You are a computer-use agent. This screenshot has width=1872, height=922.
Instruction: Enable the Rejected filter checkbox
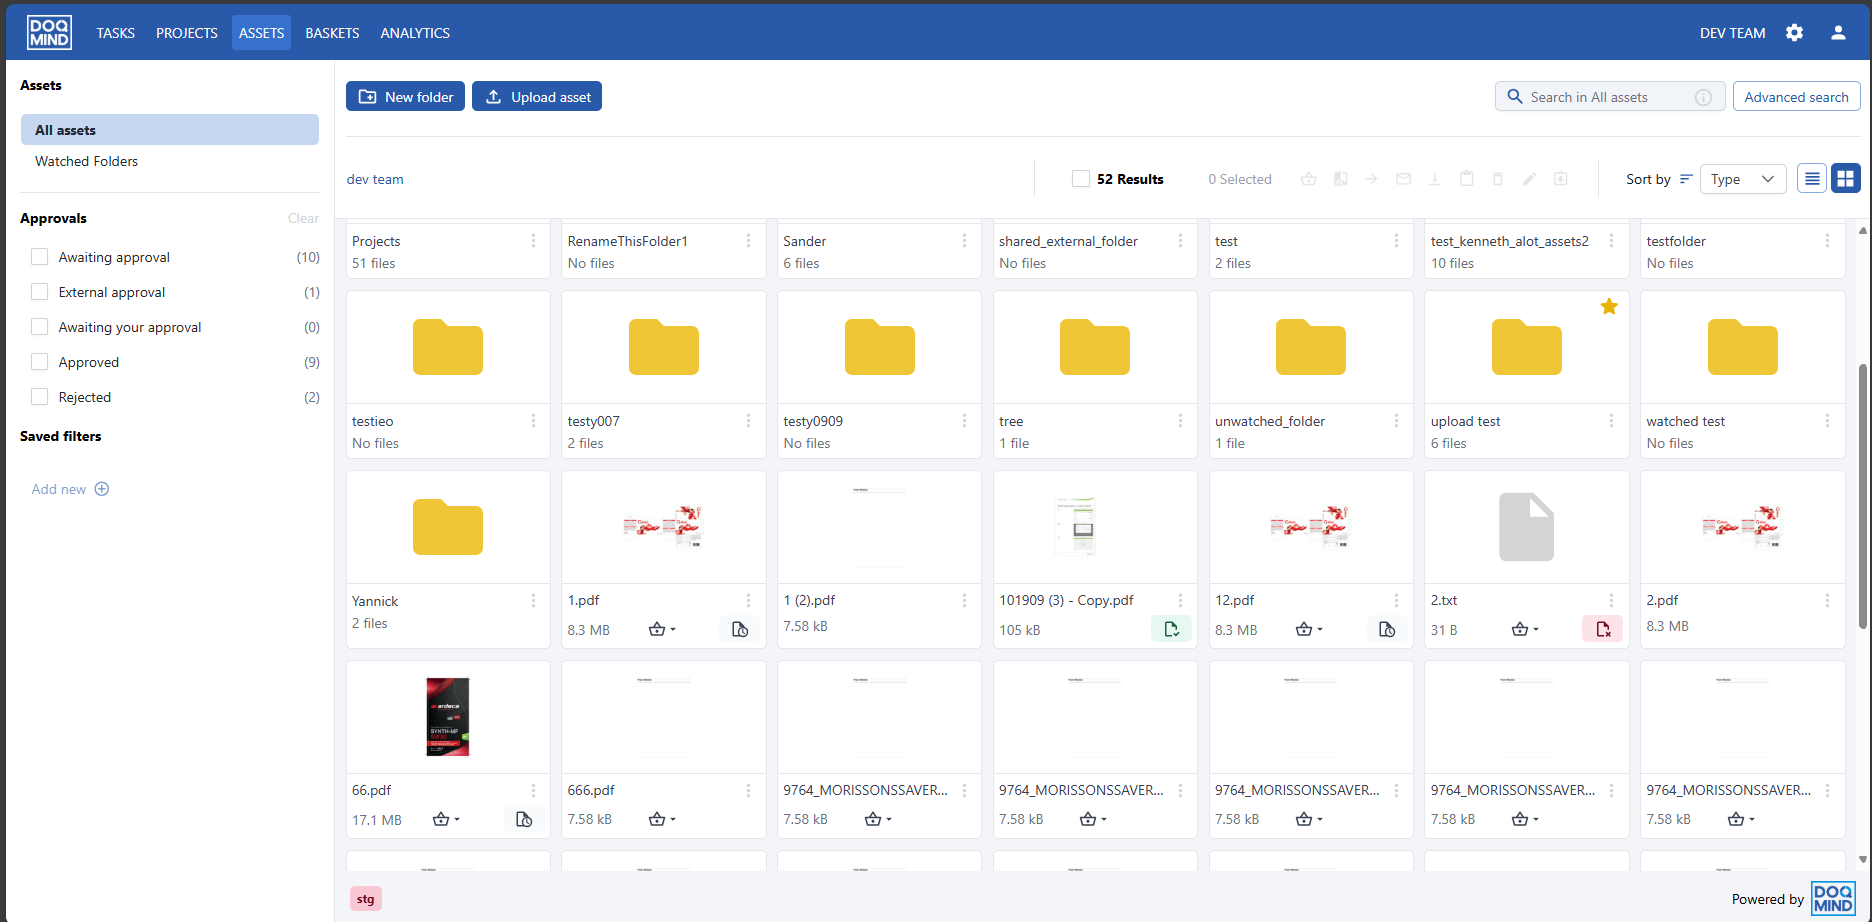(x=40, y=397)
